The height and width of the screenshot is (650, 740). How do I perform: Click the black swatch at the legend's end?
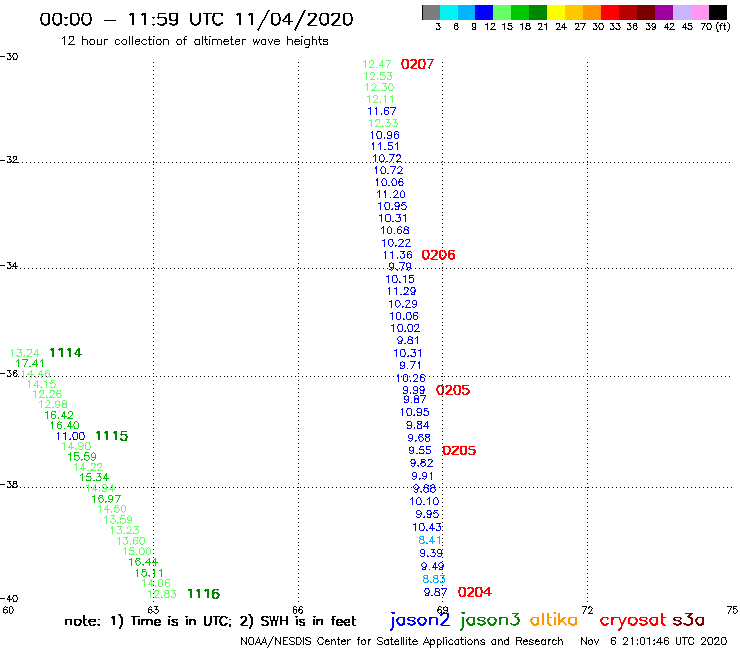tap(718, 13)
